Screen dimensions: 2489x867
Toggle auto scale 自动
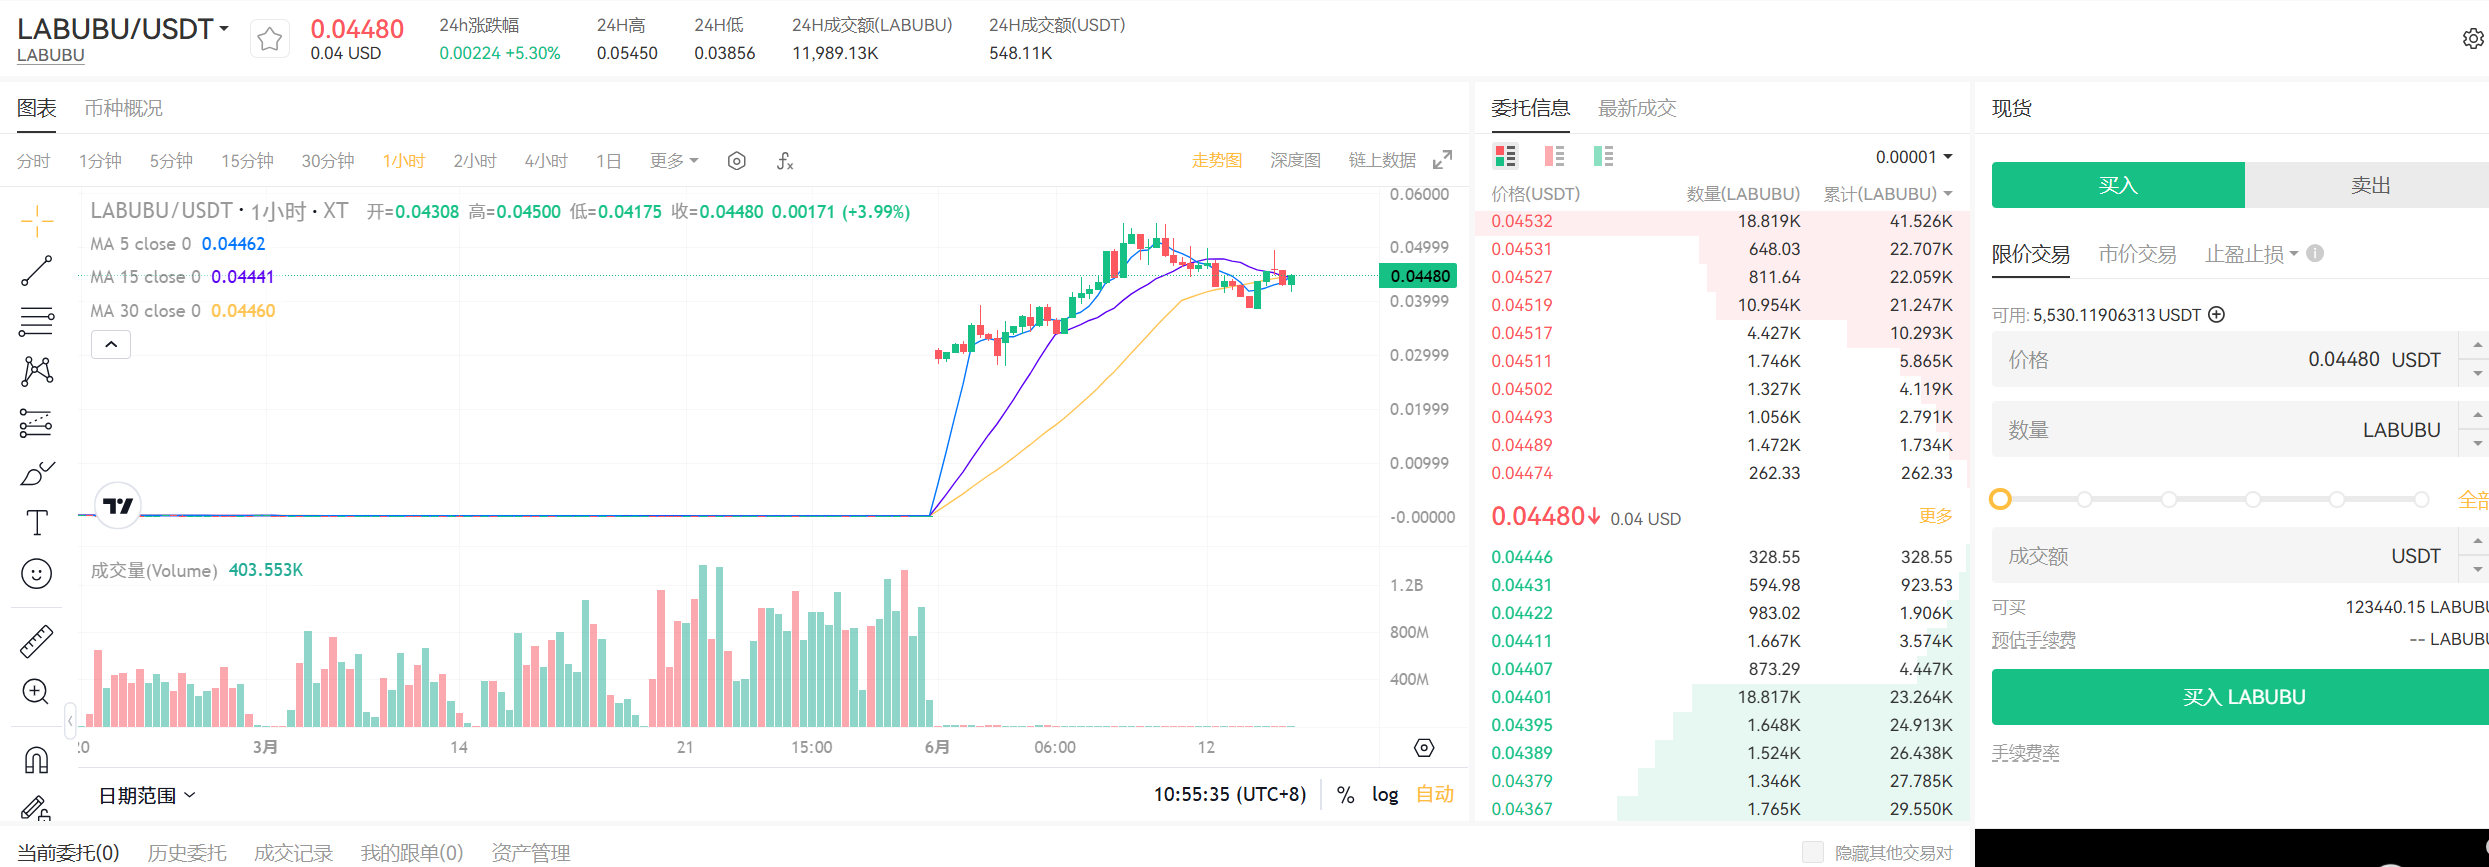point(1434,794)
